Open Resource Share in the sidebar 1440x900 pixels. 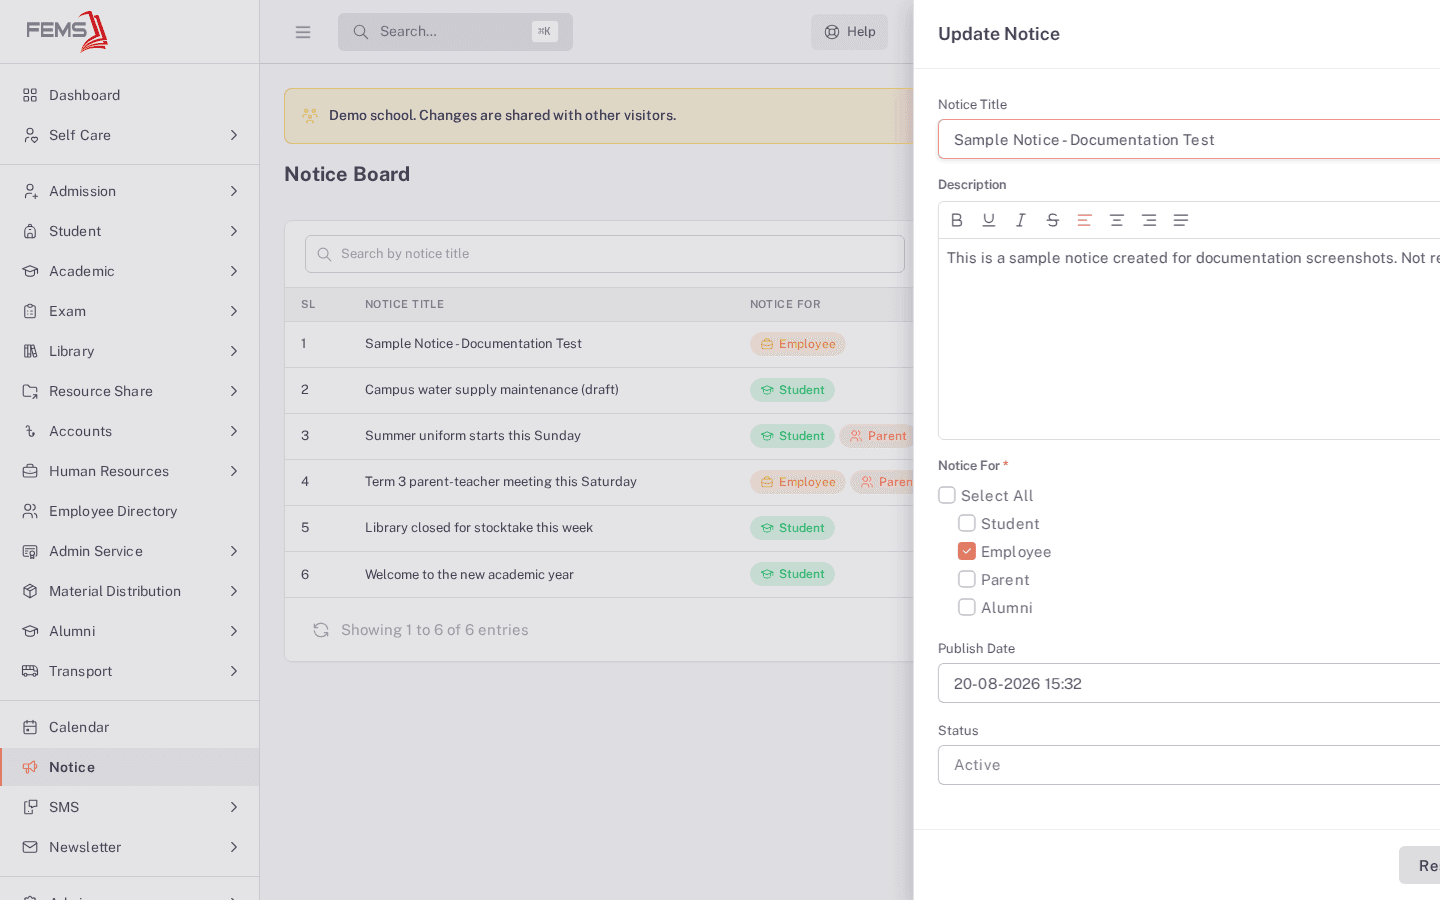point(130,391)
